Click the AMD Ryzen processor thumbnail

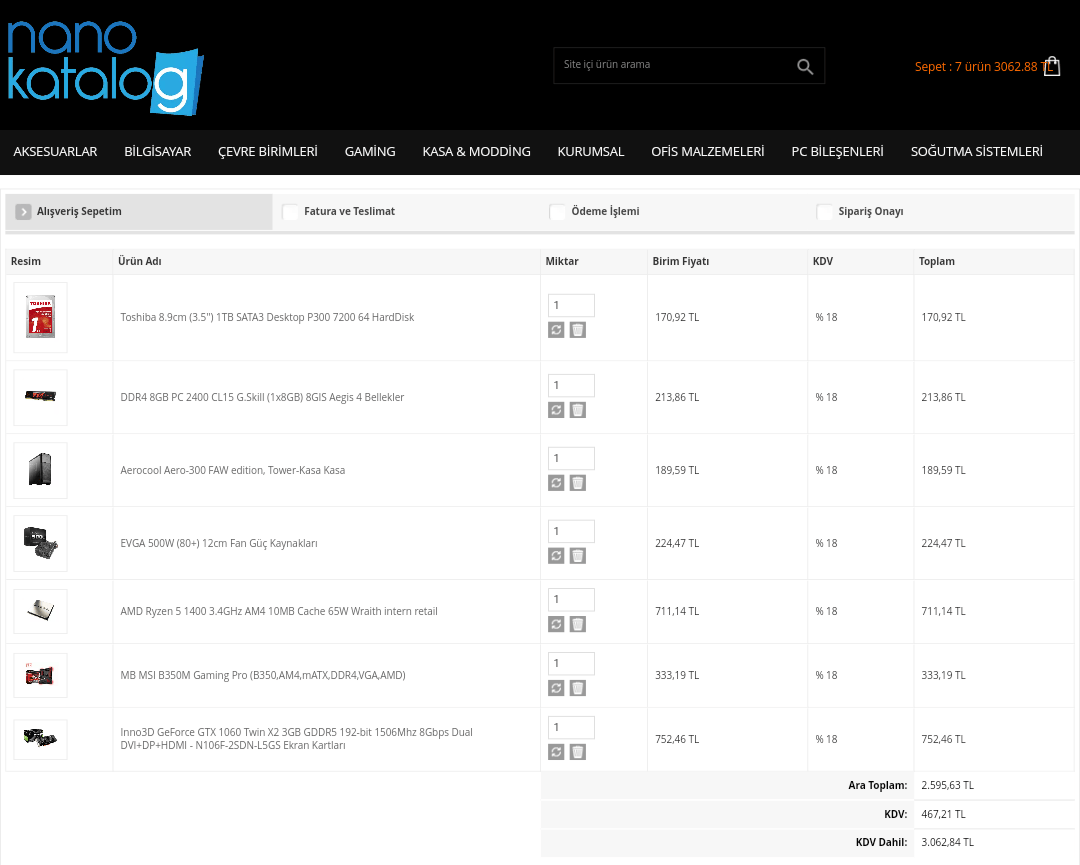click(x=41, y=612)
